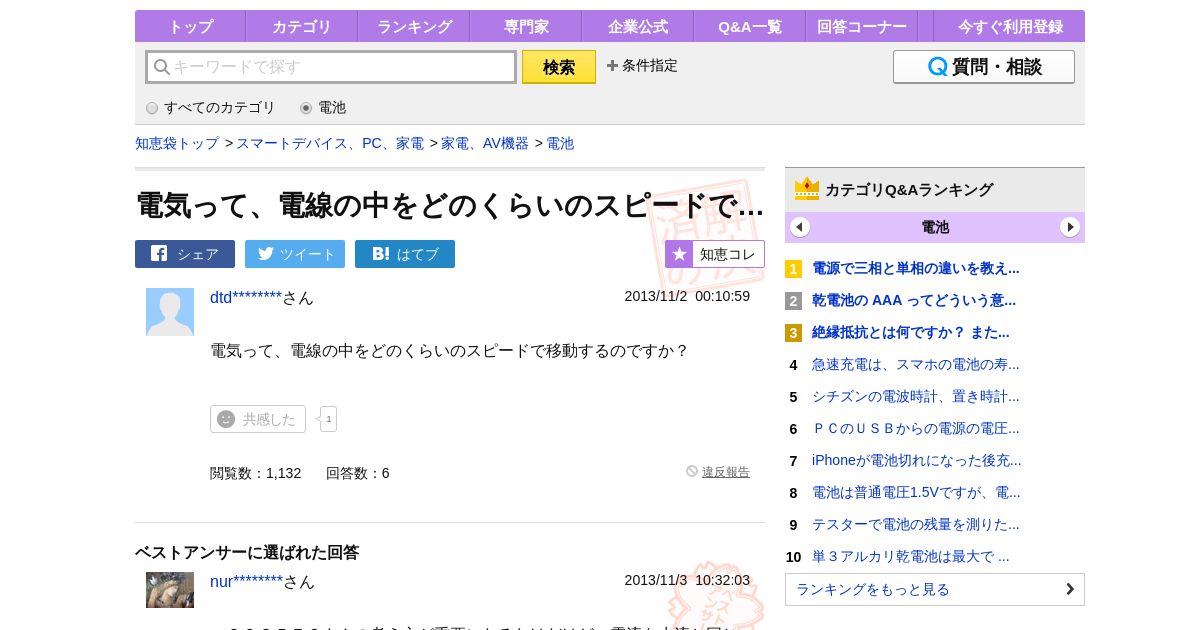Click the Twitter ツイート button
Screen dimensions: 1200x630
pos(295,254)
